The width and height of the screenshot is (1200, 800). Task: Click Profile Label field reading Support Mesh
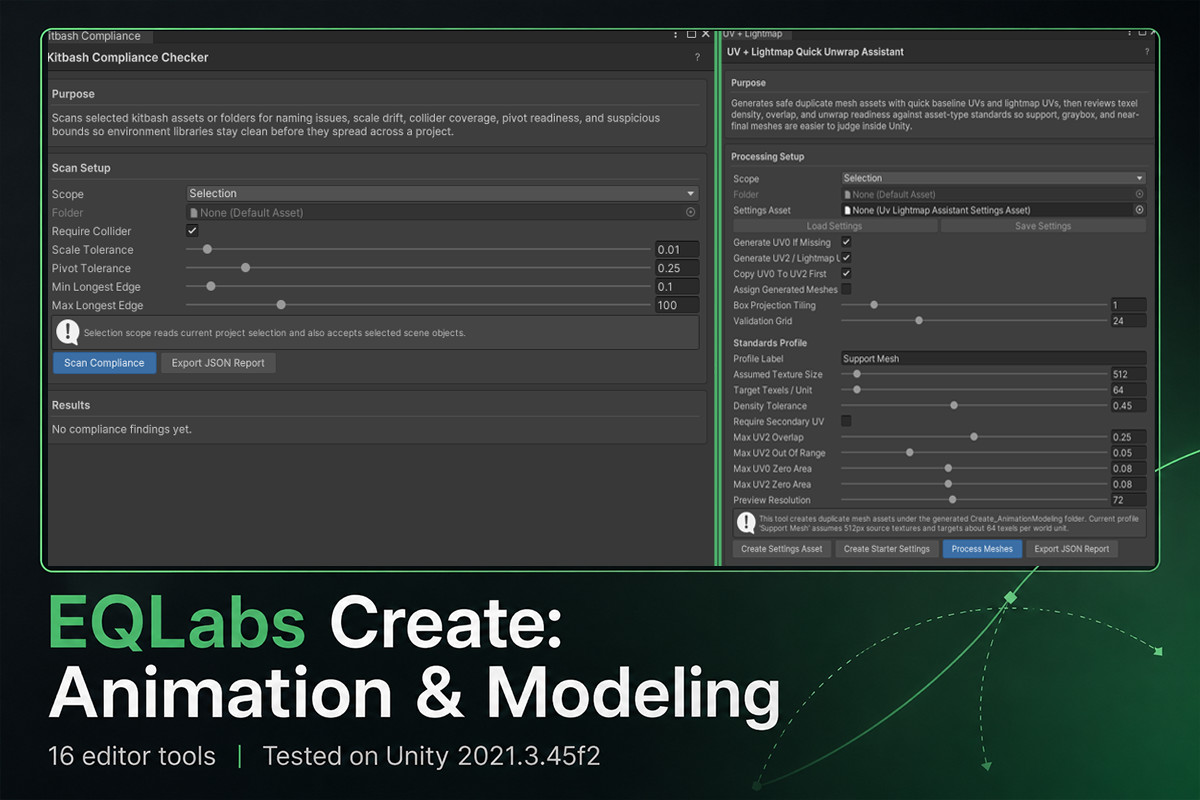coord(993,358)
